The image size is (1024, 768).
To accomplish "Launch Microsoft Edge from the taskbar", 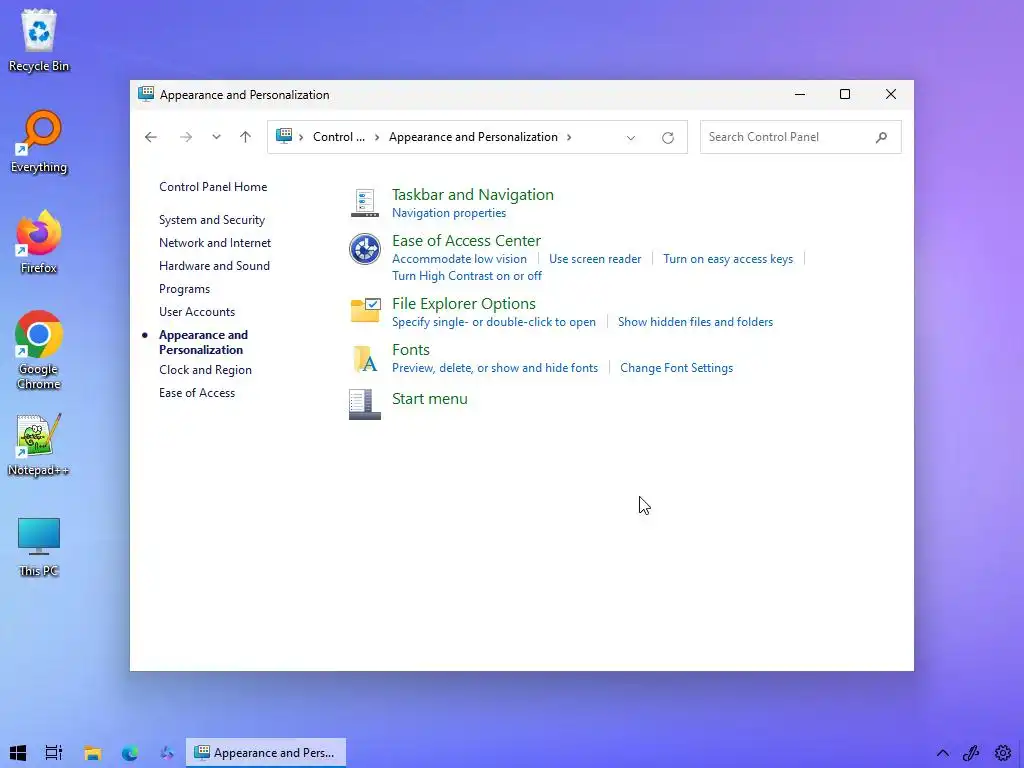I will (130, 753).
